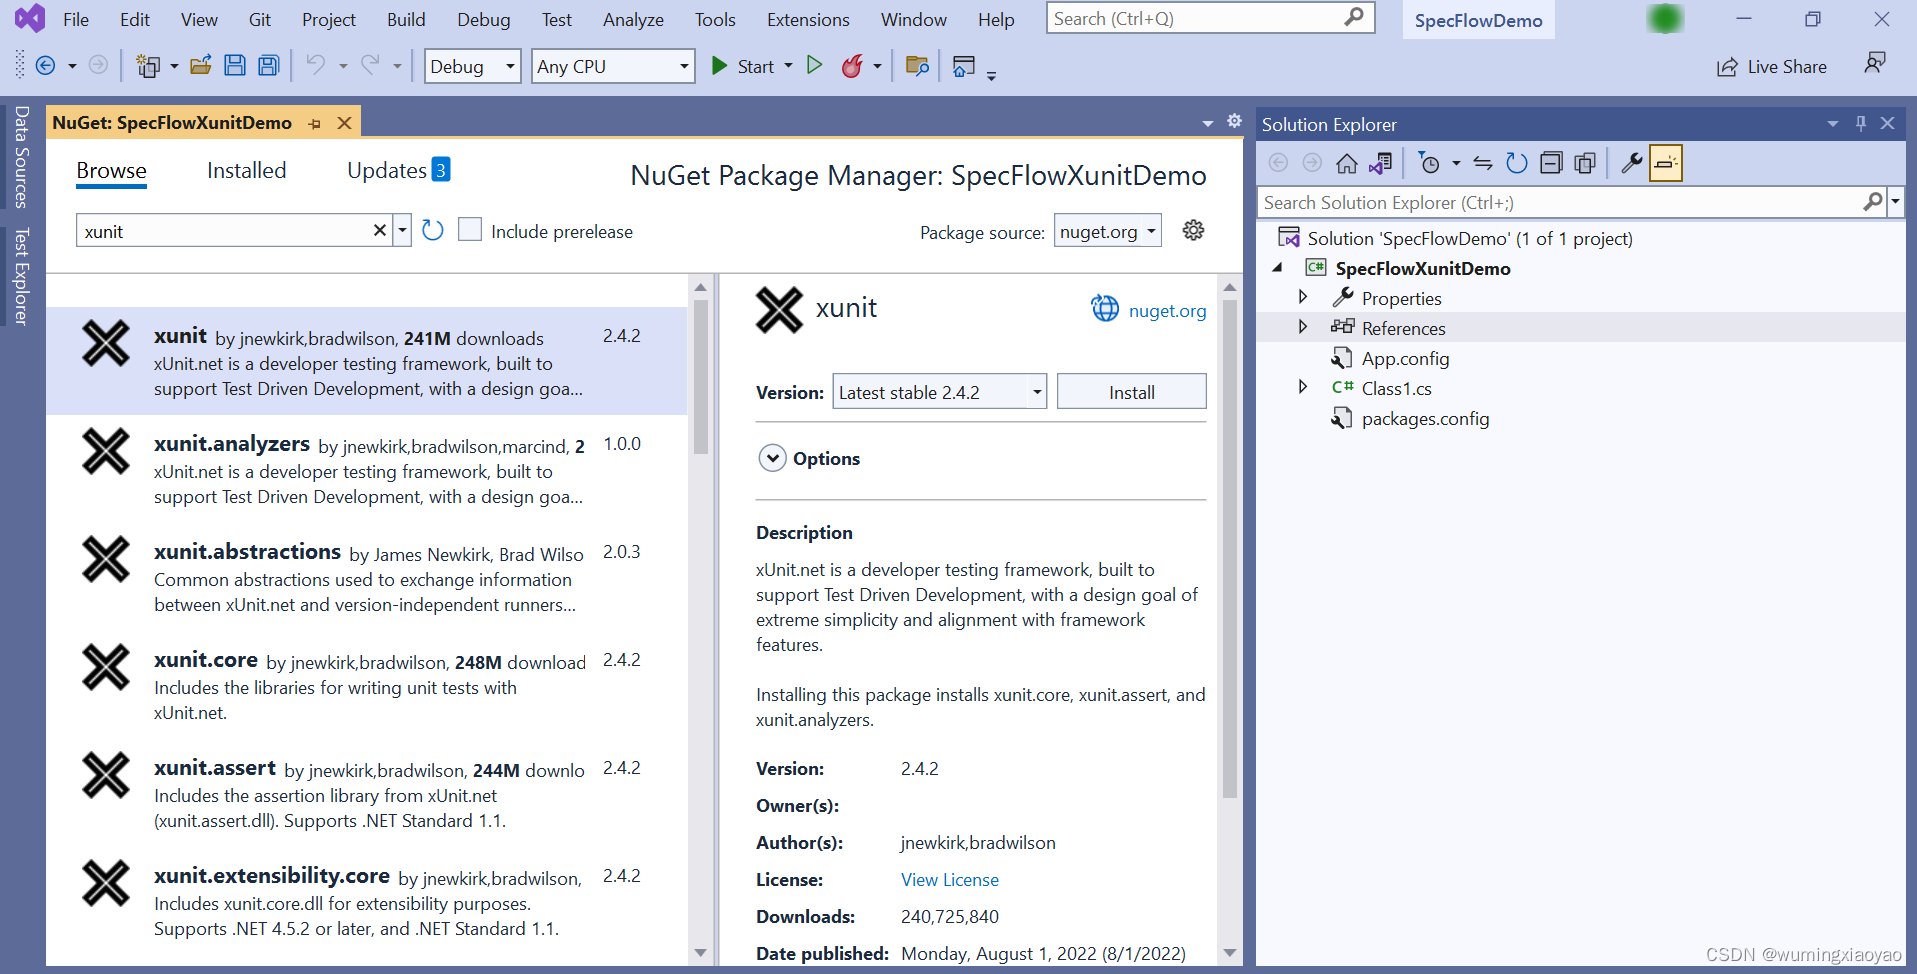This screenshot has height=974, width=1917.
Task: Enable Include prerelease checkbox
Action: (x=470, y=230)
